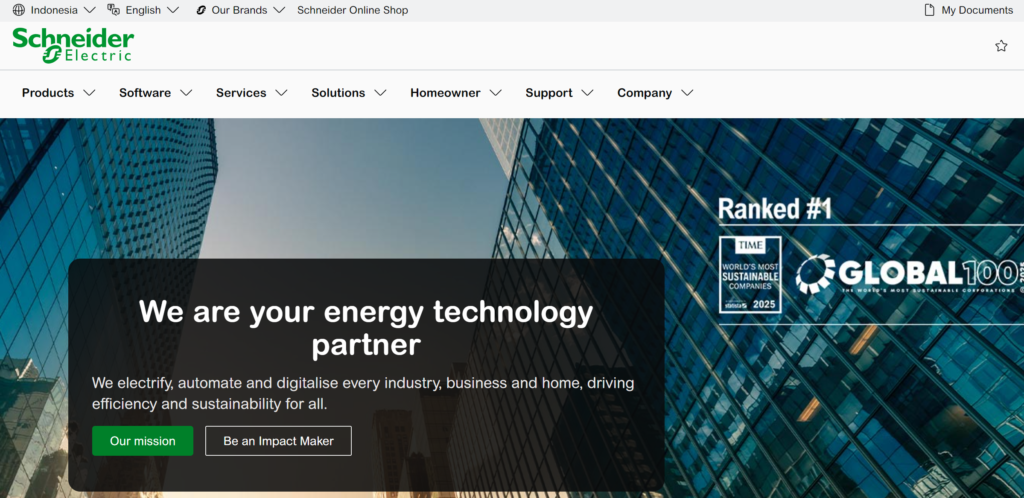Click the 'We are your energy technology partner' headline
The width and height of the screenshot is (1024, 498).
366,328
